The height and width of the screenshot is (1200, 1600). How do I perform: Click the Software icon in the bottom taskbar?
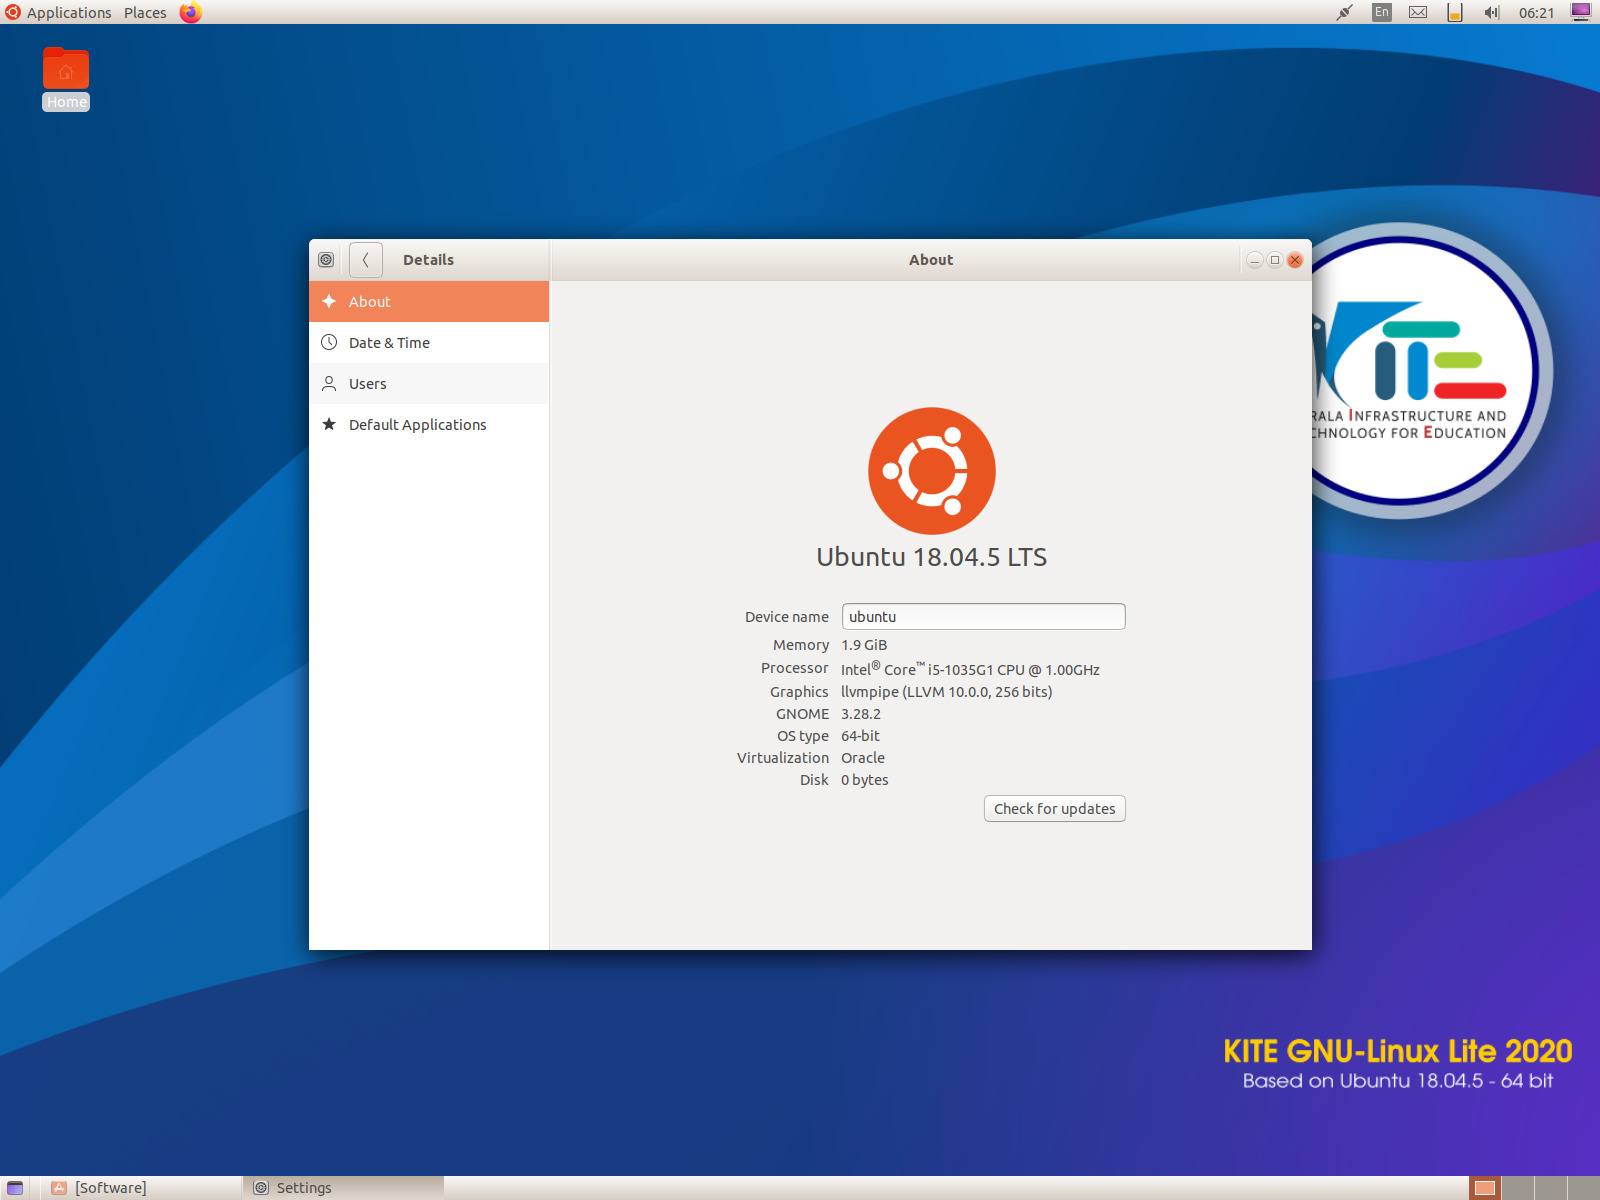click(58, 1187)
